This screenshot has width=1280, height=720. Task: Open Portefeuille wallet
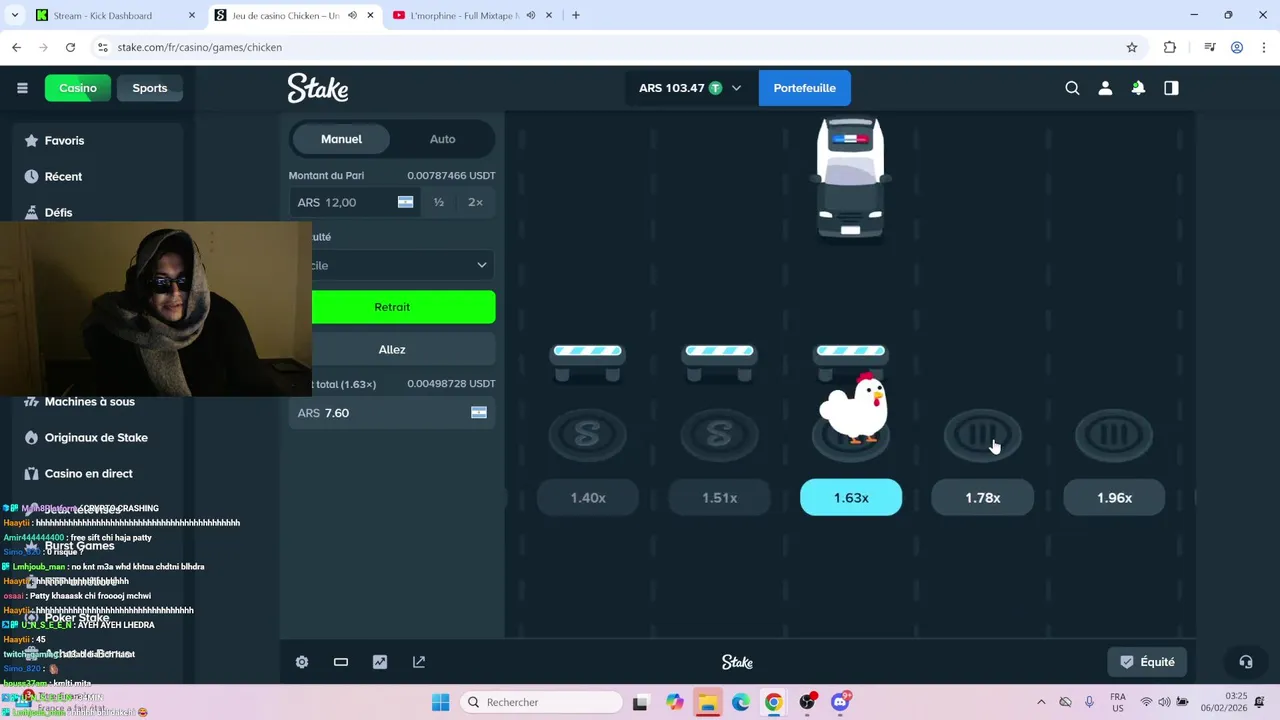(x=804, y=88)
